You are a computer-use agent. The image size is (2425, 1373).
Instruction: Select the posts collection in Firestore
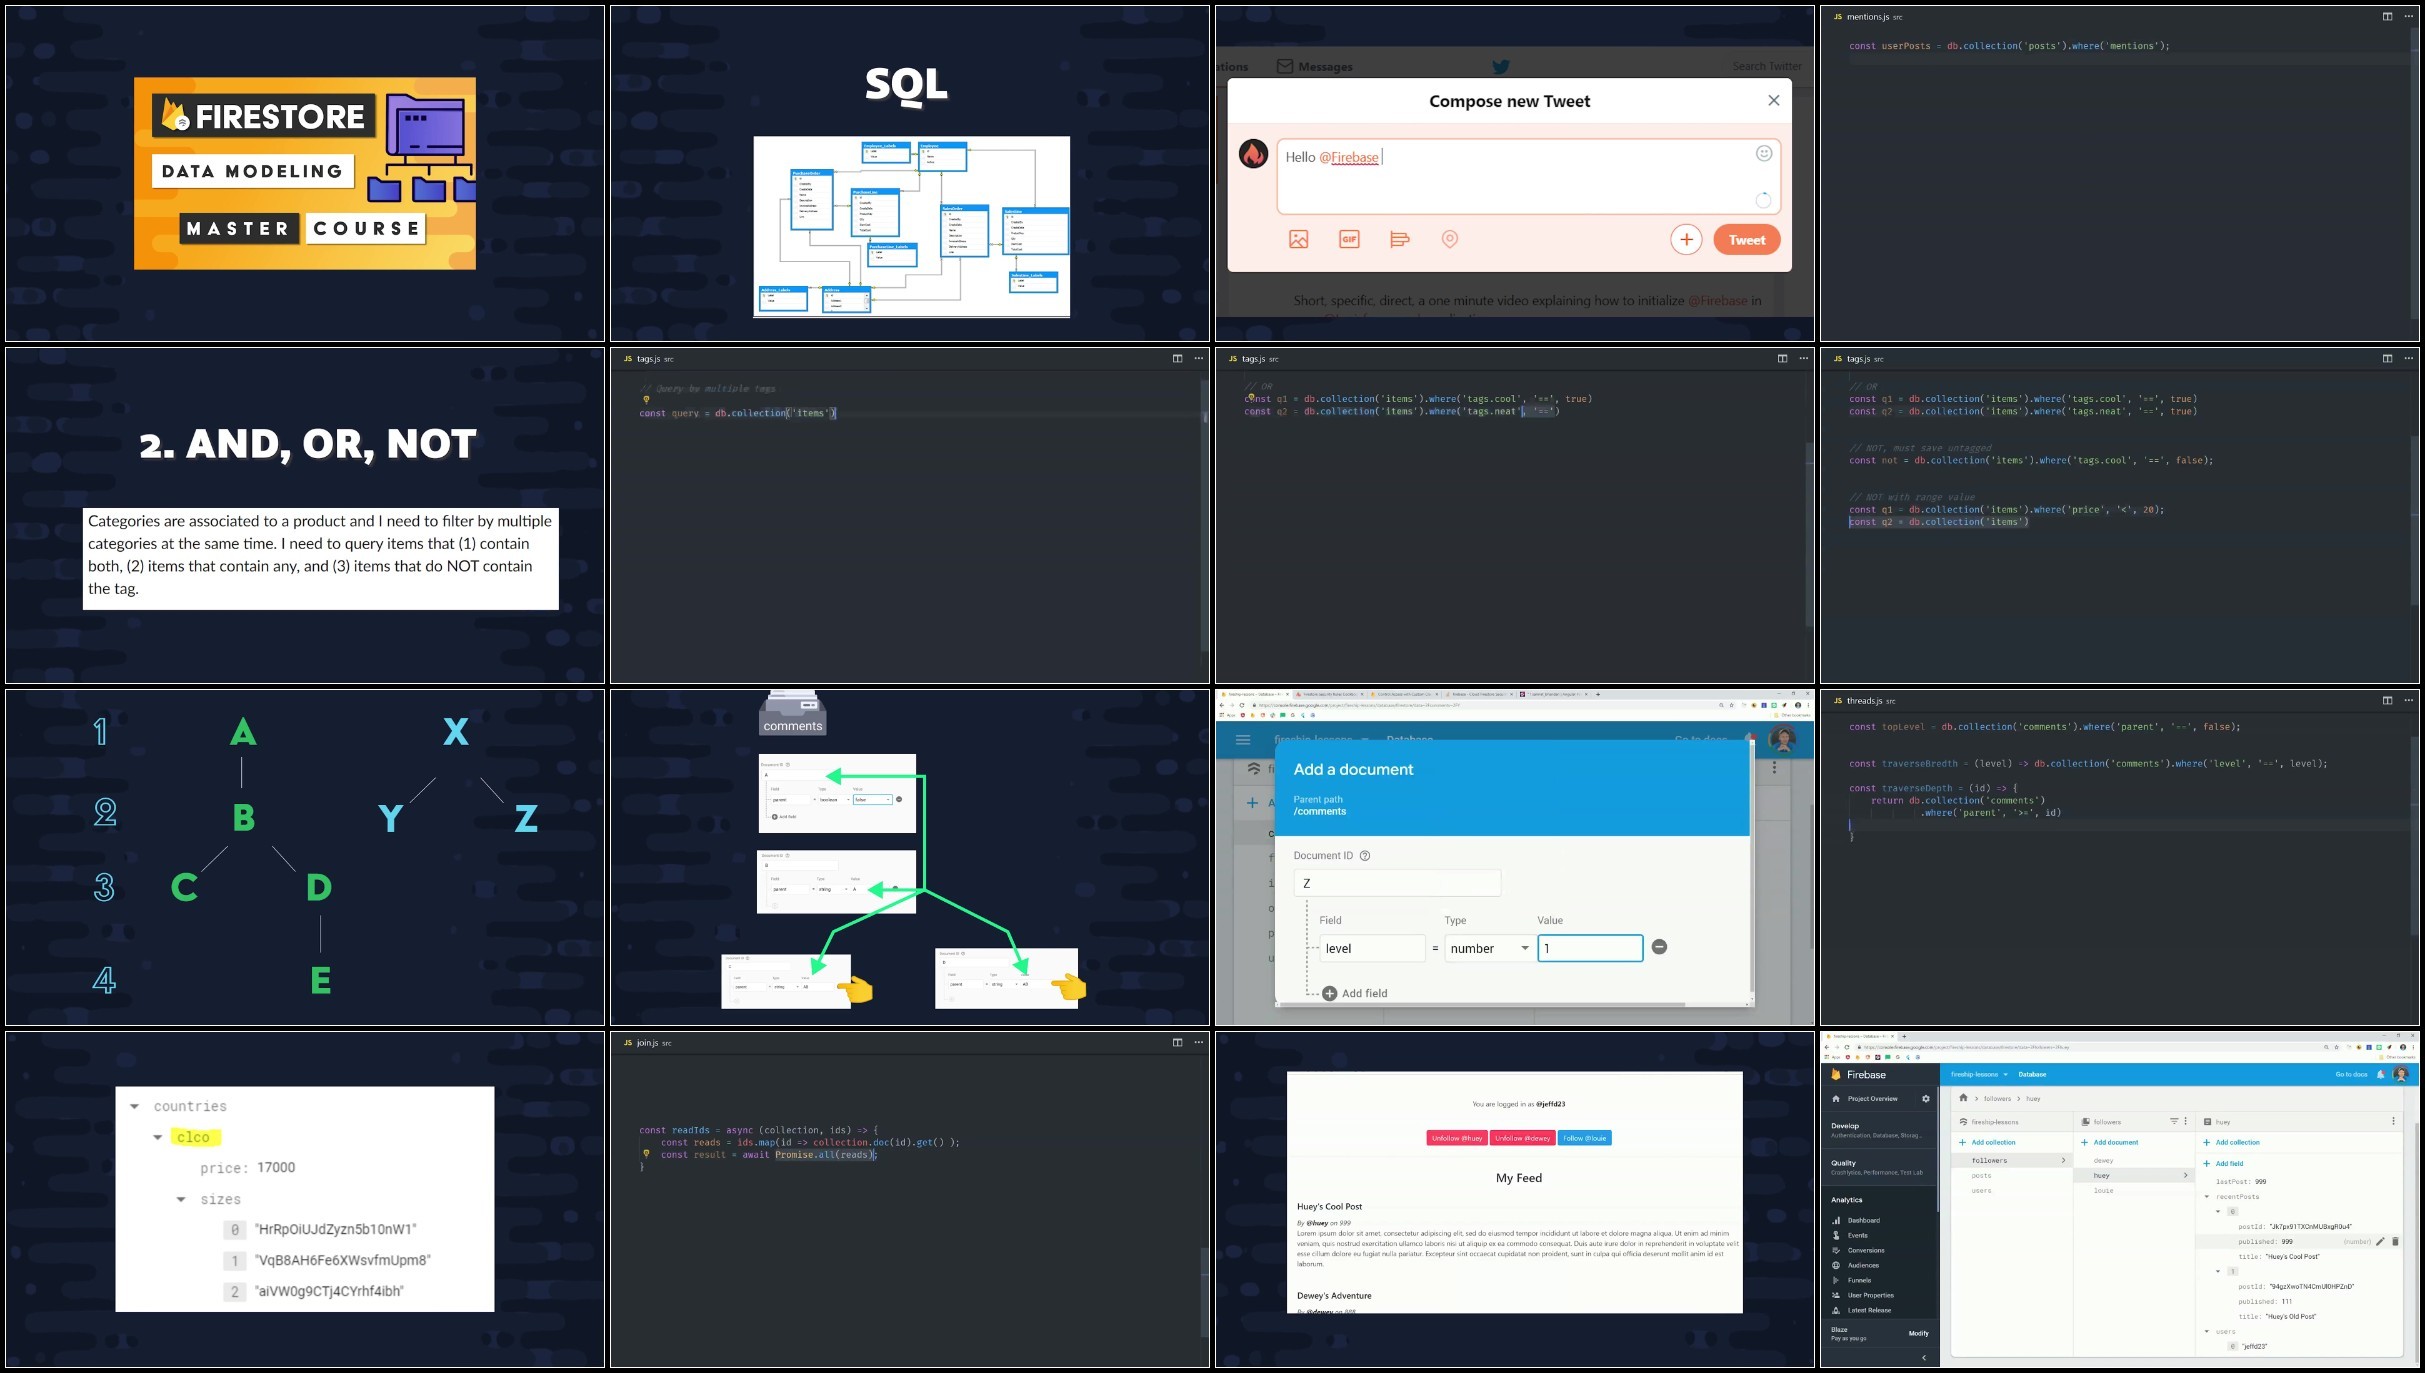1981,1175
